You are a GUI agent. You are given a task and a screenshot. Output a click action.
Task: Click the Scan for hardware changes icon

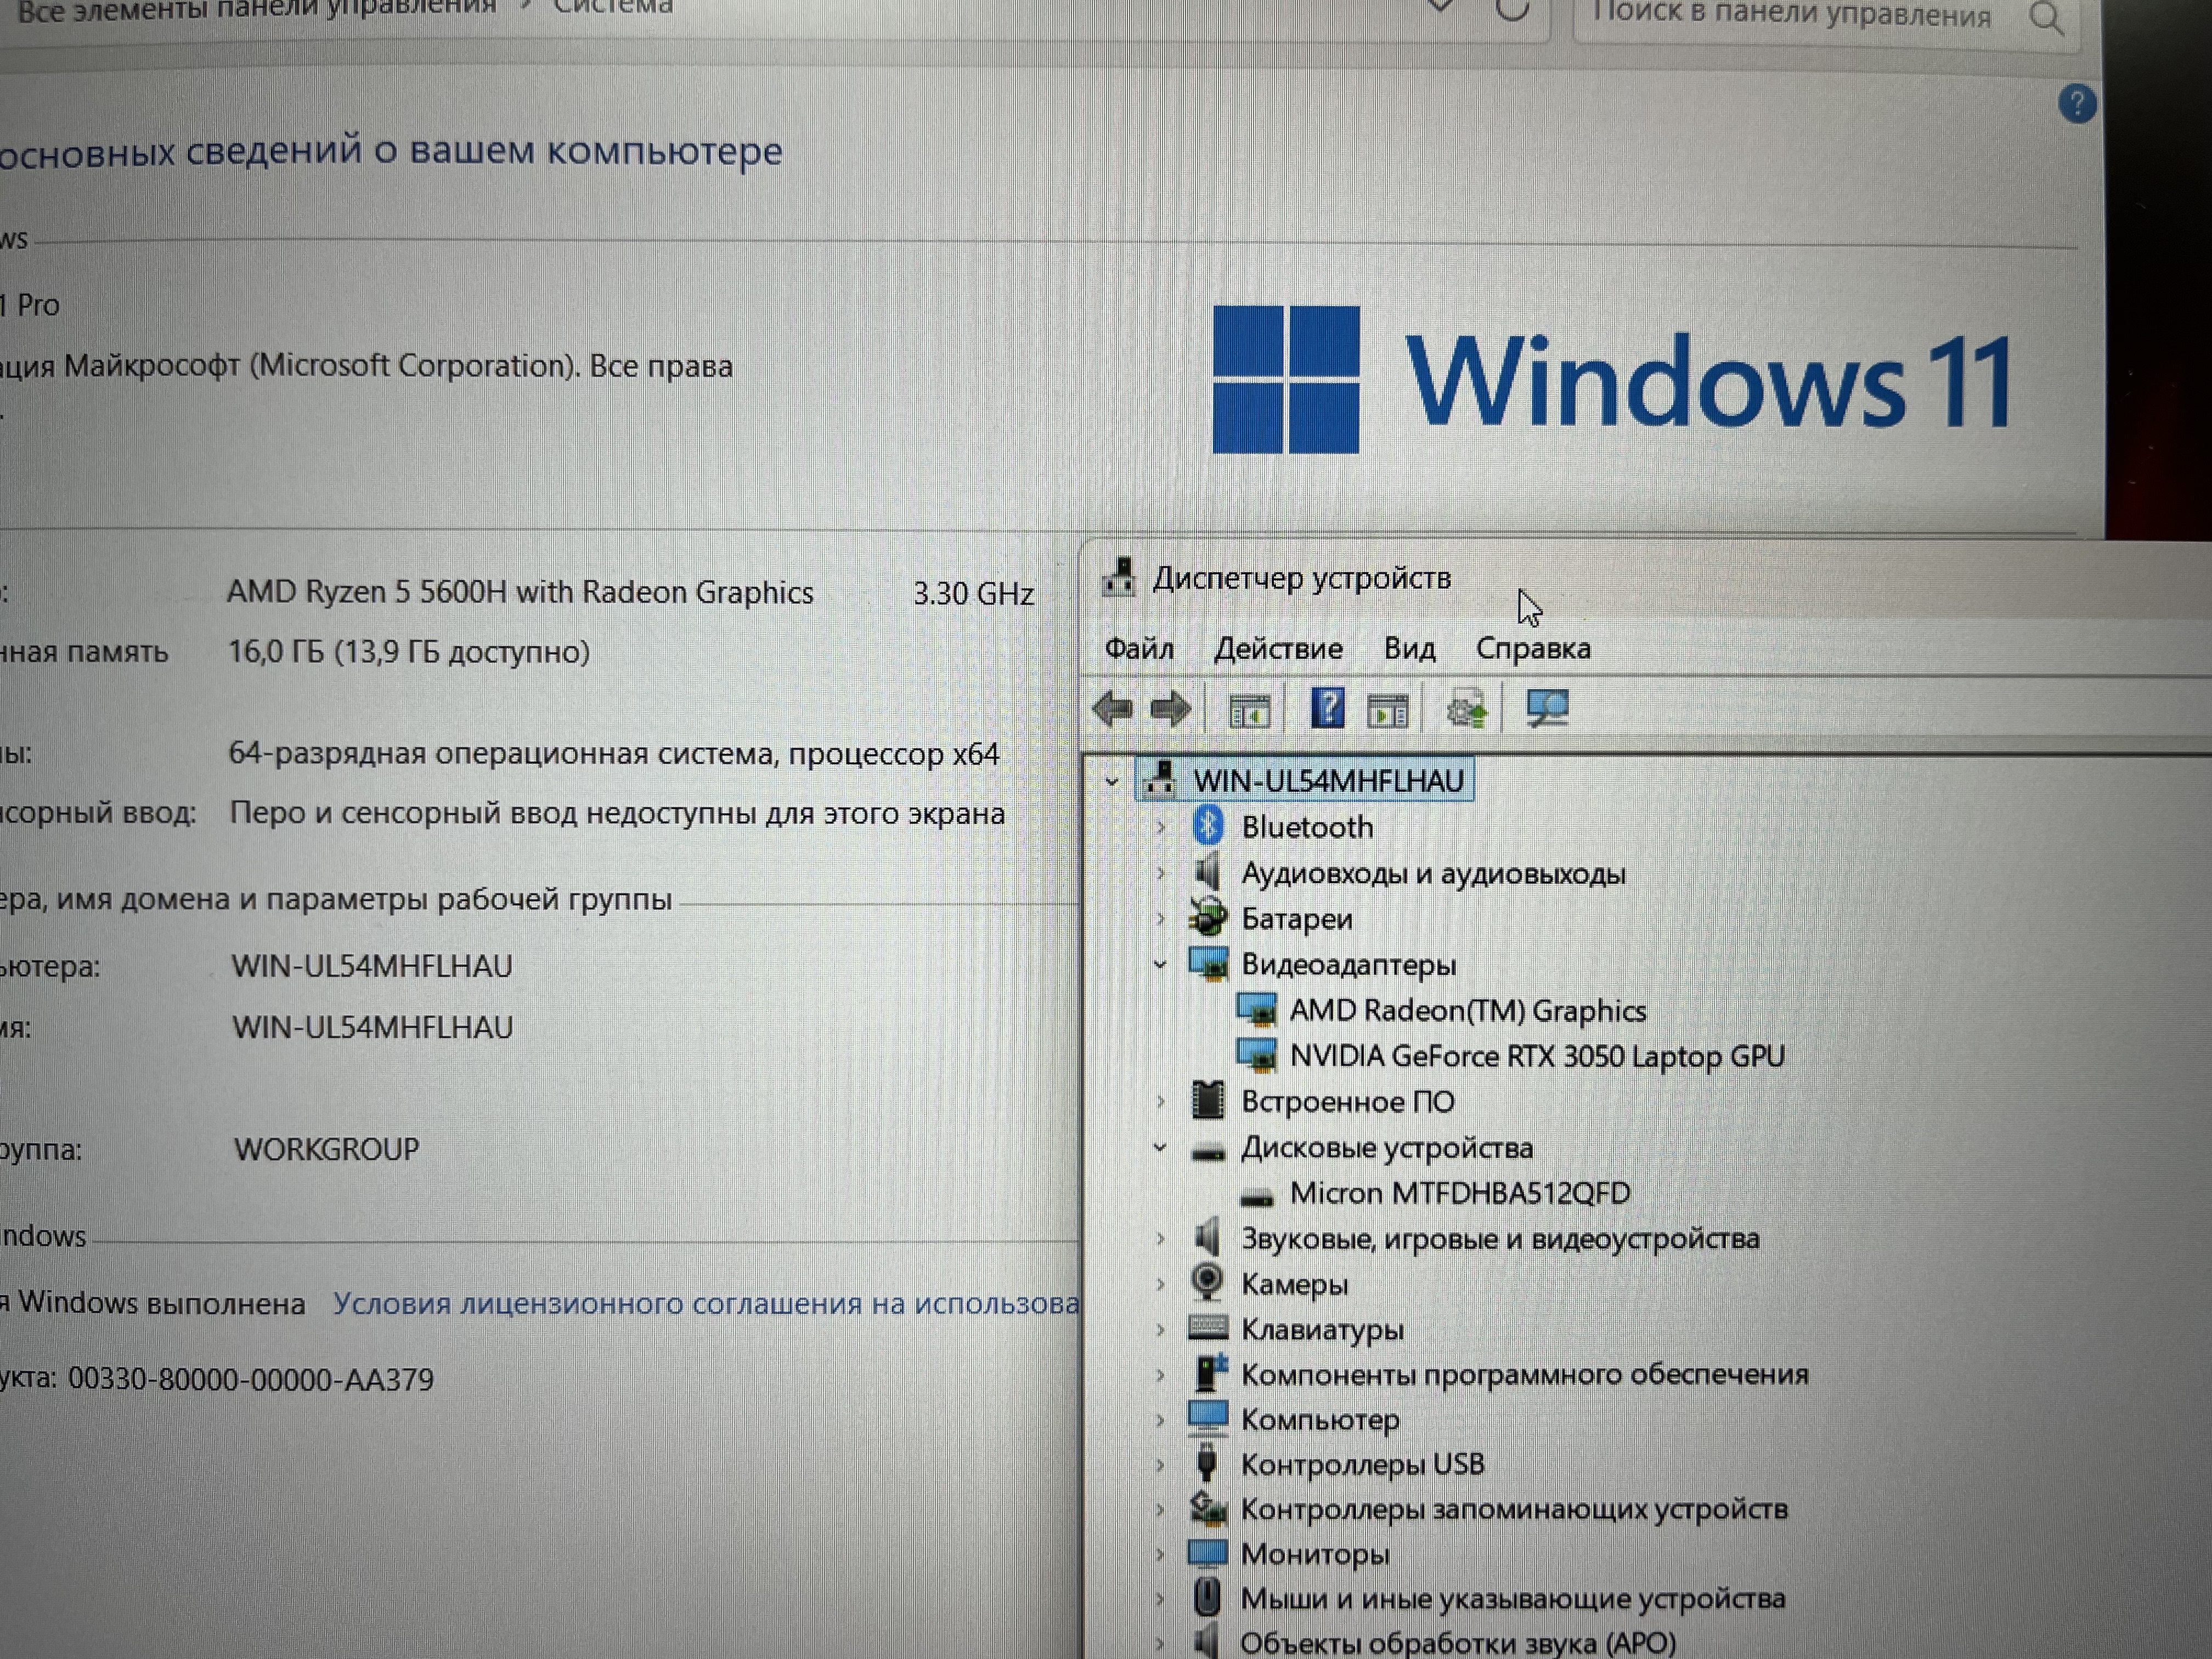1547,709
